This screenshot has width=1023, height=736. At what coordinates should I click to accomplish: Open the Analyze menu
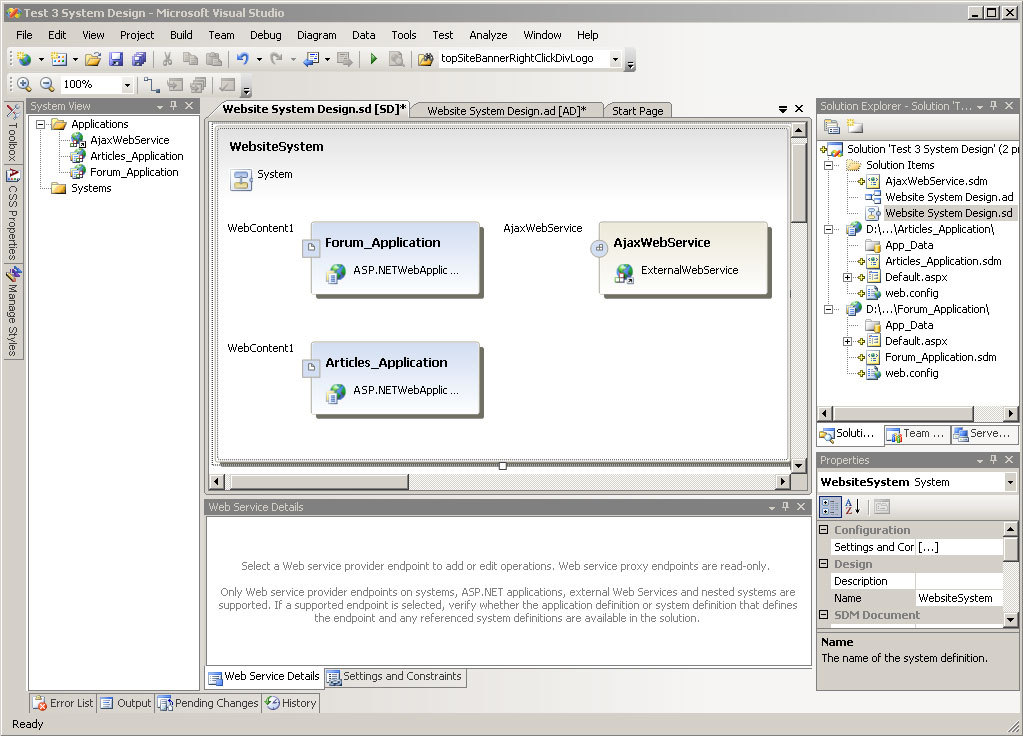(x=488, y=35)
